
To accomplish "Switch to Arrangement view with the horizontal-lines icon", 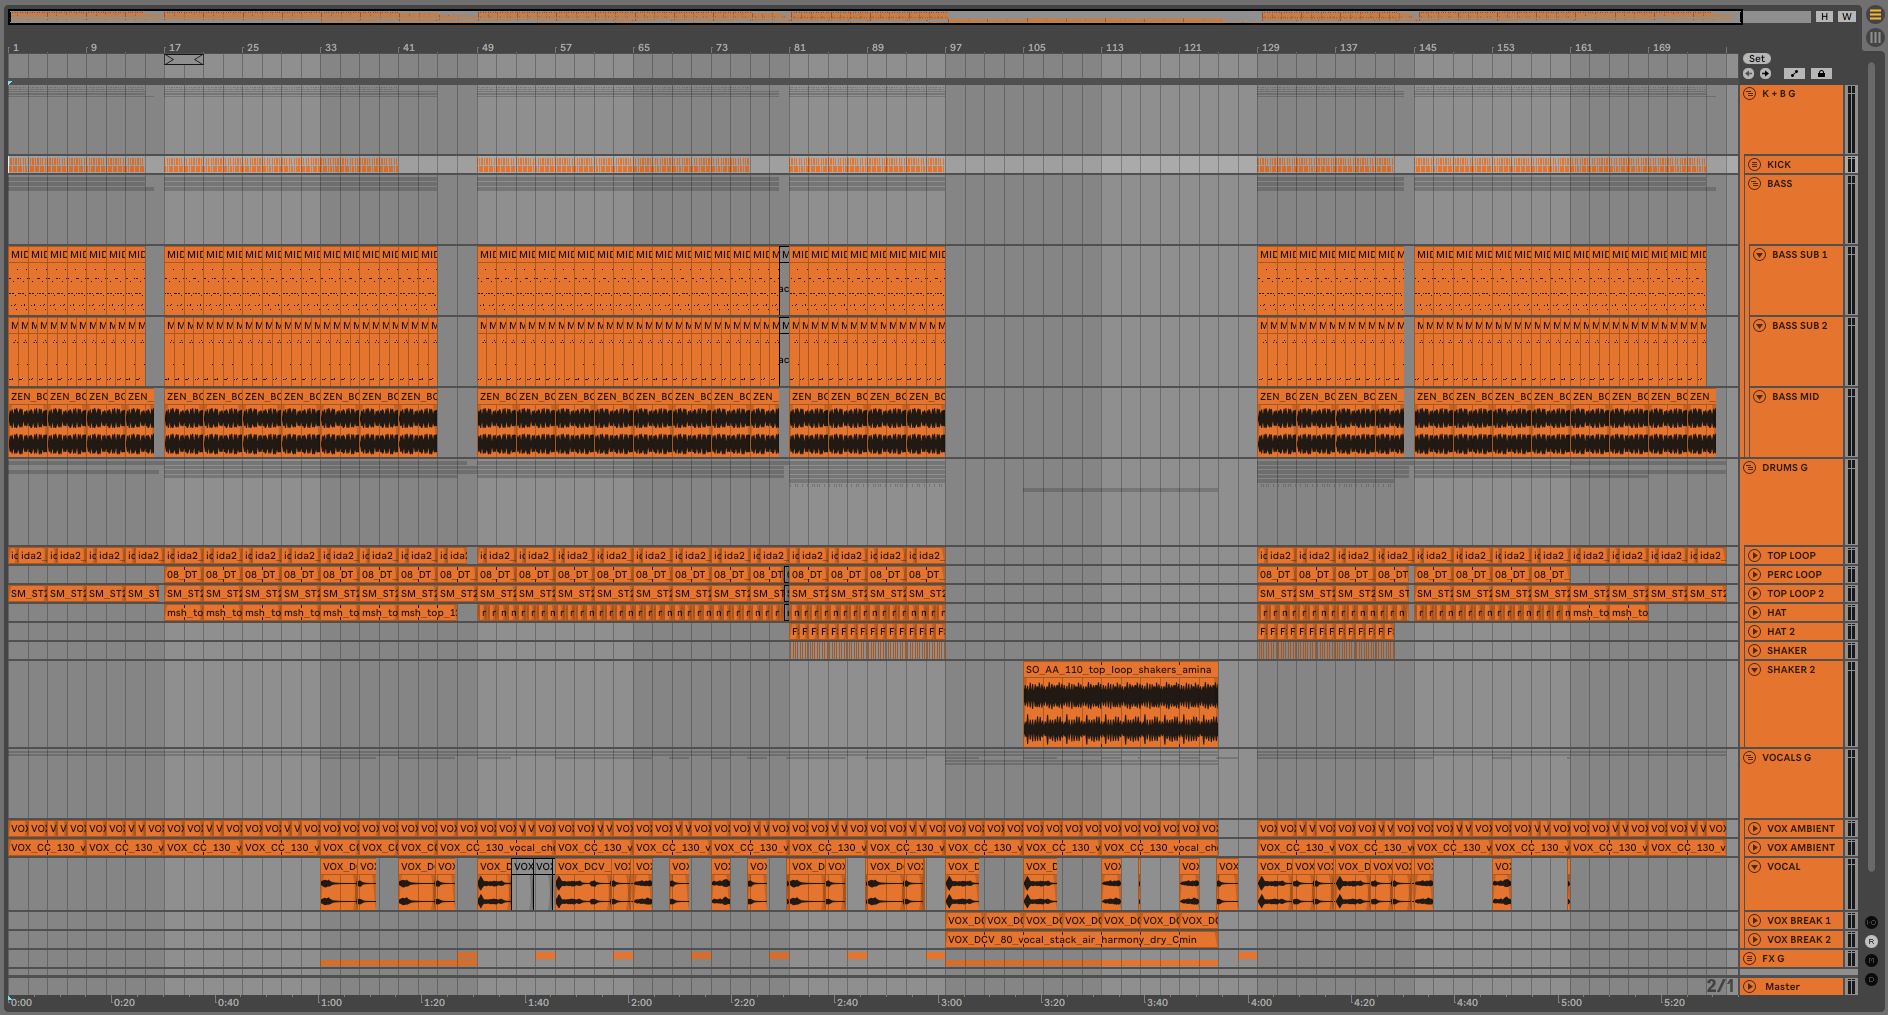I will pos(1875,15).
